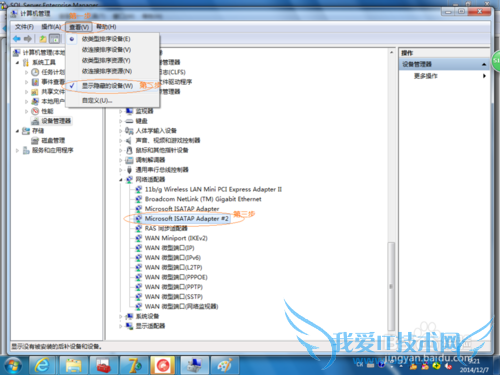This screenshot has height=375, width=500.
Task: Toggle 显示隐藏的设备(W) checked option
Action: [x=107, y=86]
